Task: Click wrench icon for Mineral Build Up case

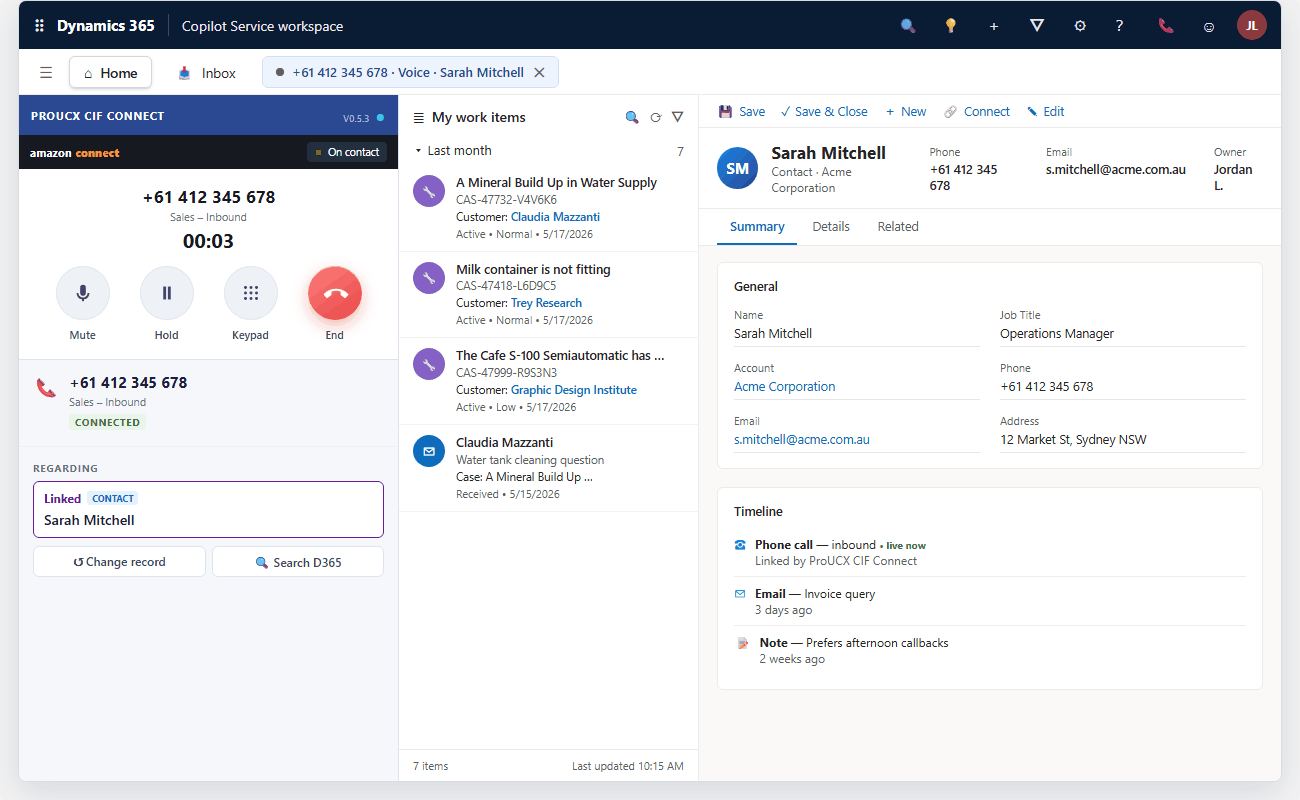Action: pyautogui.click(x=429, y=191)
